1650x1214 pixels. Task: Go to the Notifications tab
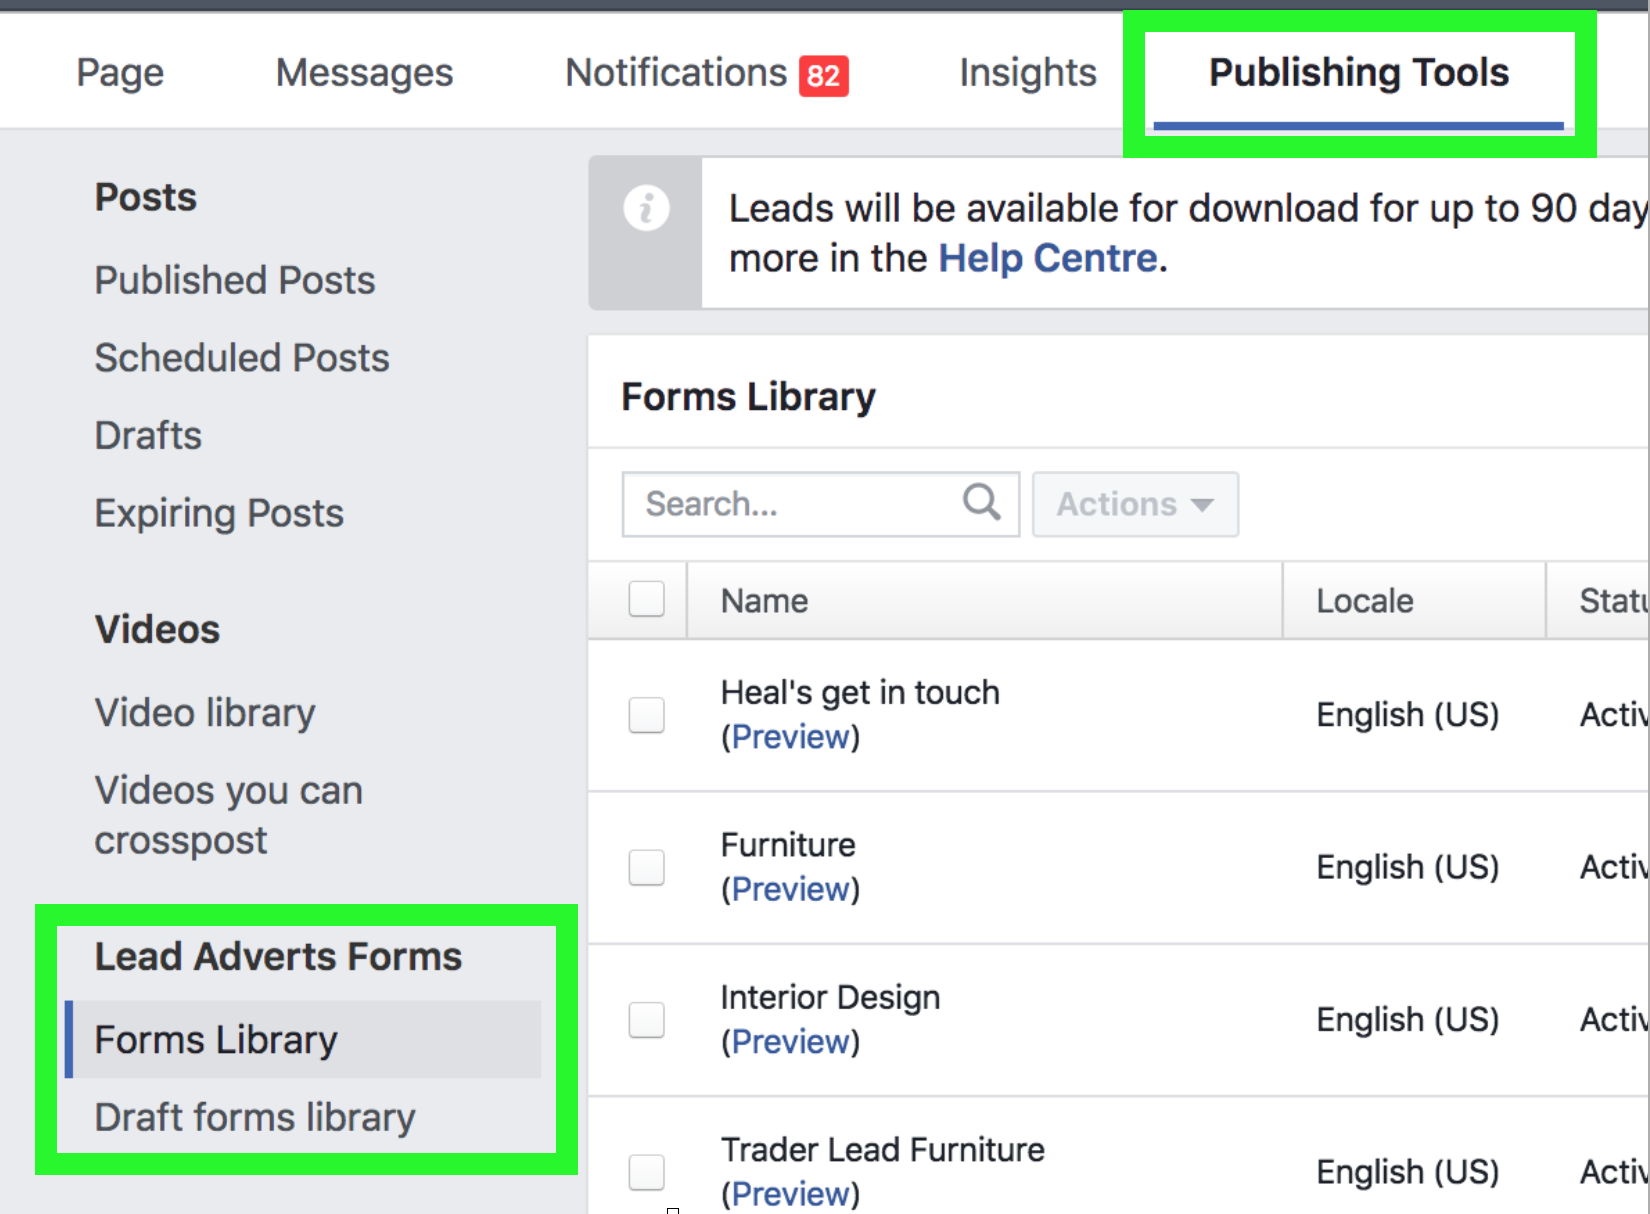[676, 73]
